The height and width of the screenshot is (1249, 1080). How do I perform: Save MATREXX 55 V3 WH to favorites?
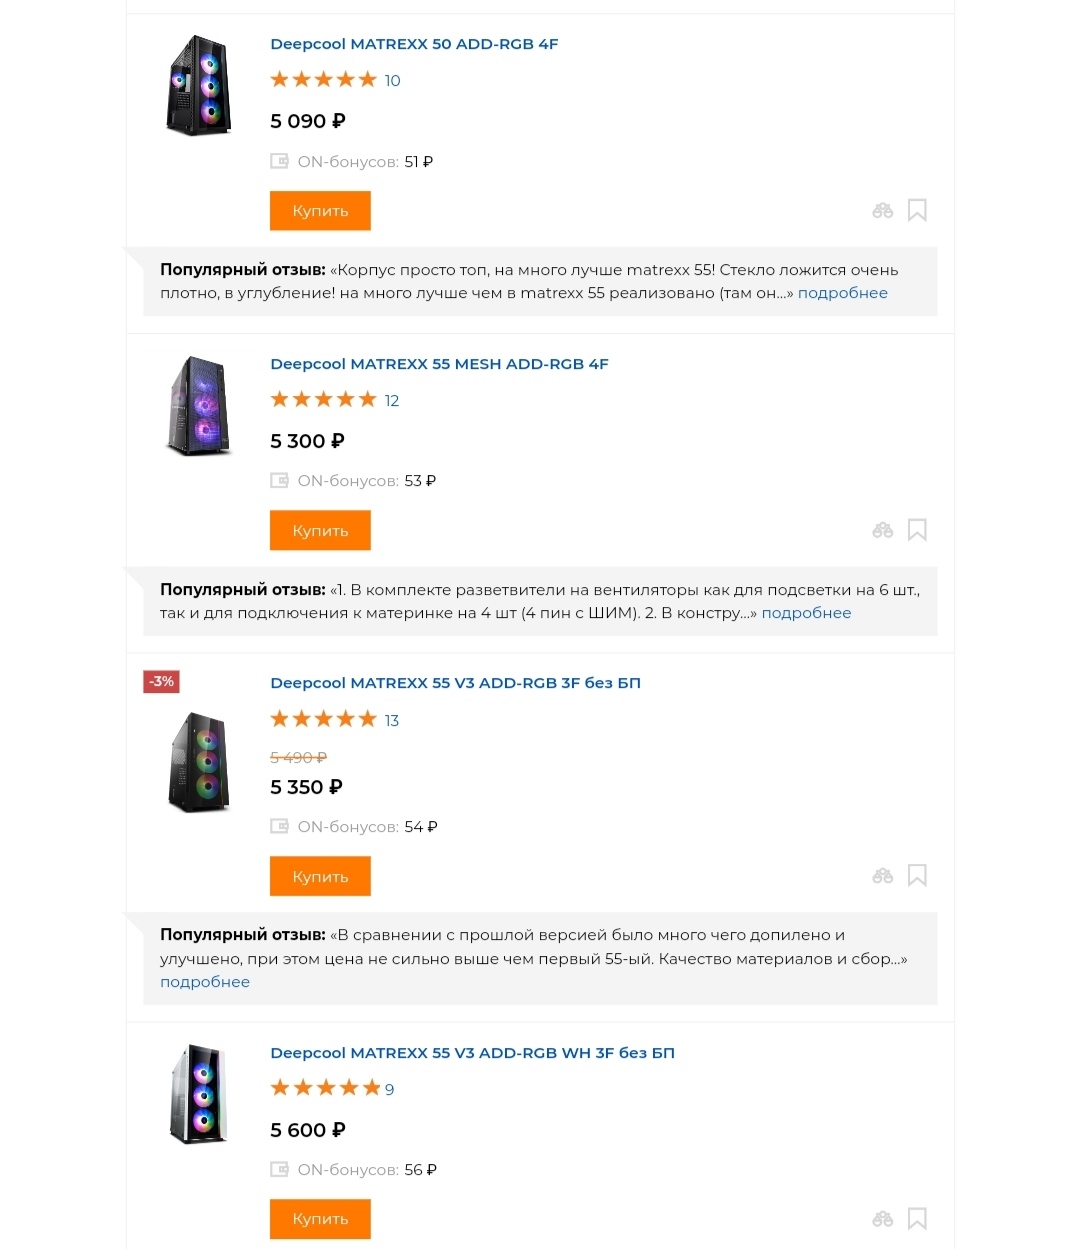pyautogui.click(x=917, y=1219)
